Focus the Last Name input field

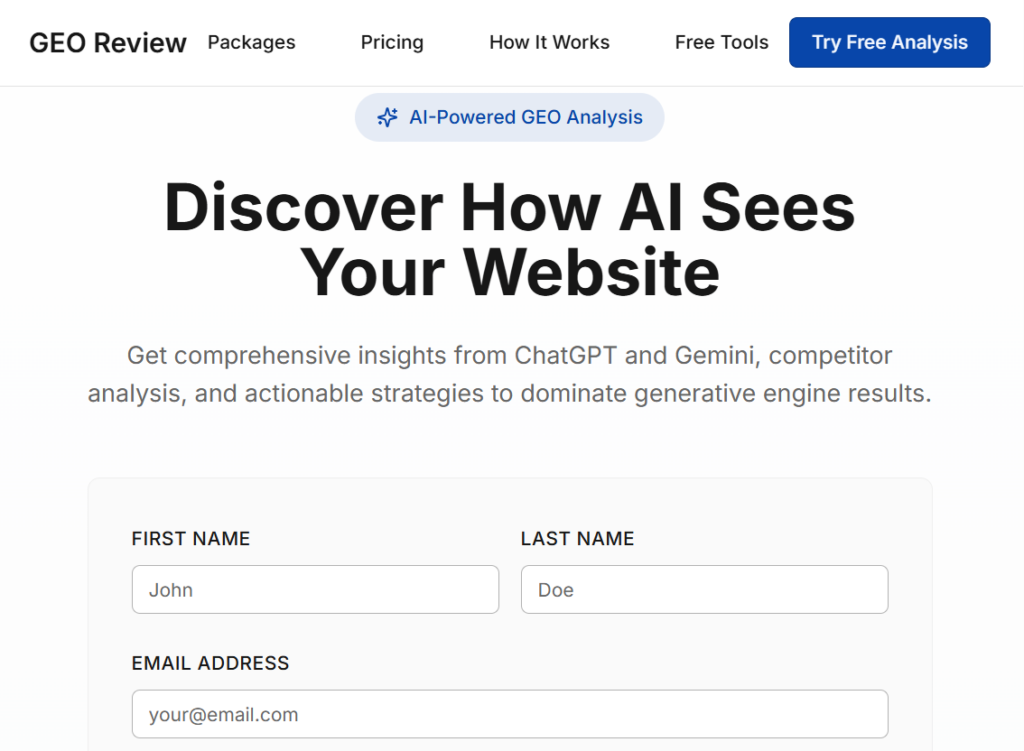click(x=704, y=590)
